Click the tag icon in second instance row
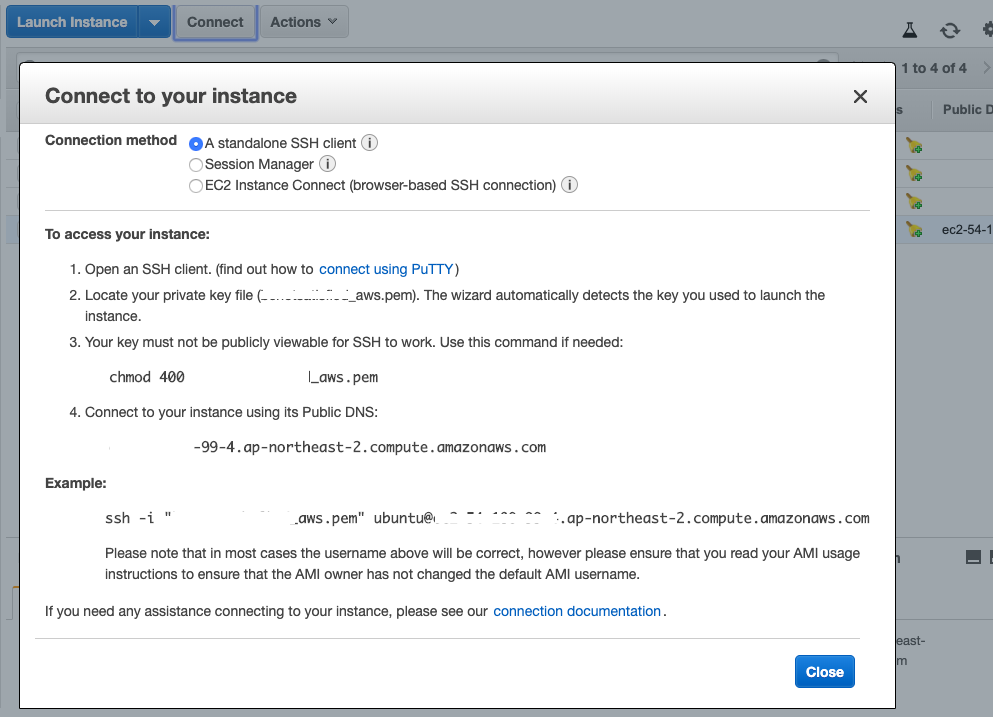The width and height of the screenshot is (993, 717). point(914,174)
